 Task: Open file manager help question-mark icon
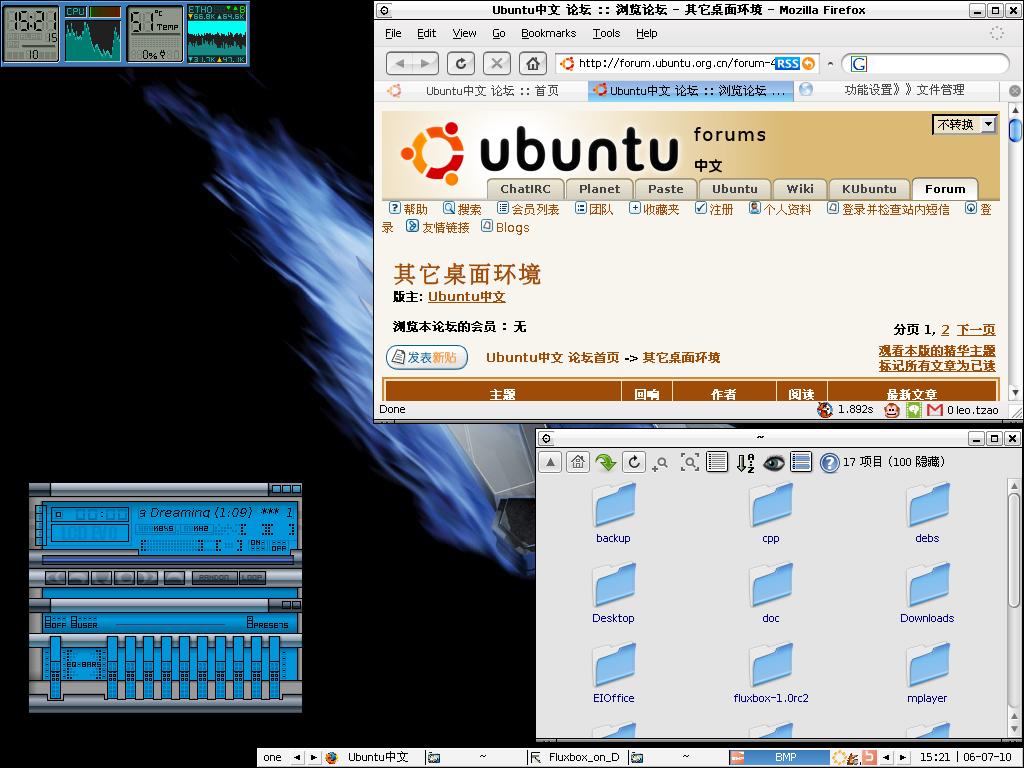(x=829, y=463)
